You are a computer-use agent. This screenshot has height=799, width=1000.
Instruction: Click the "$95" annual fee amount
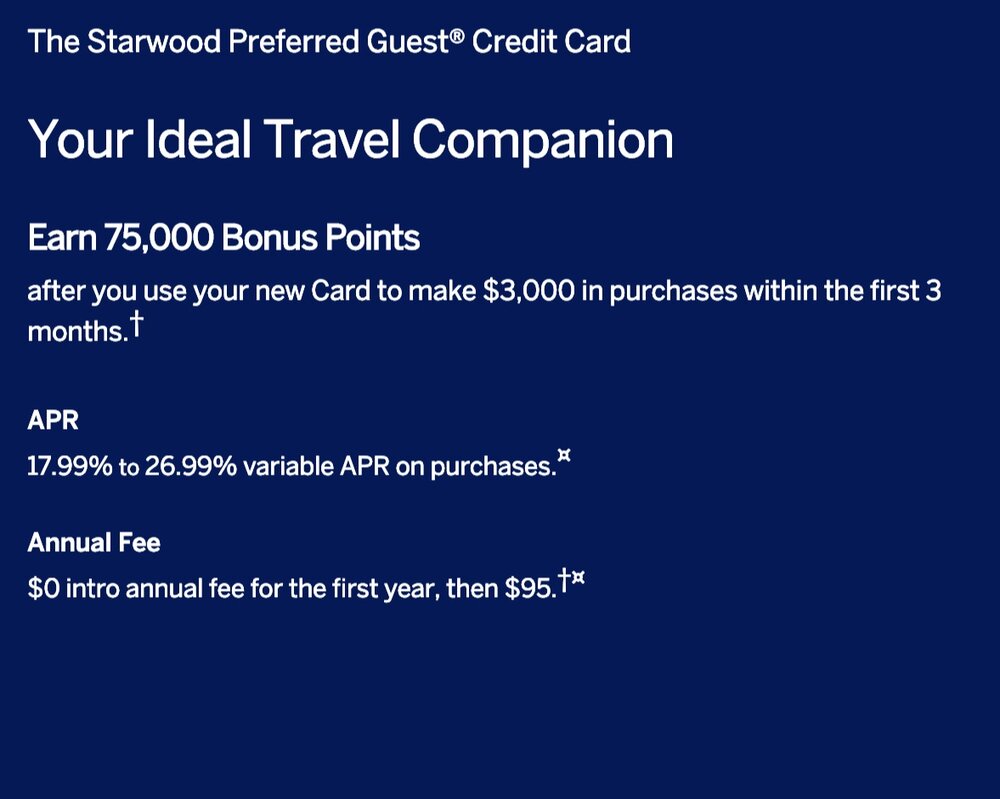[x=529, y=589]
